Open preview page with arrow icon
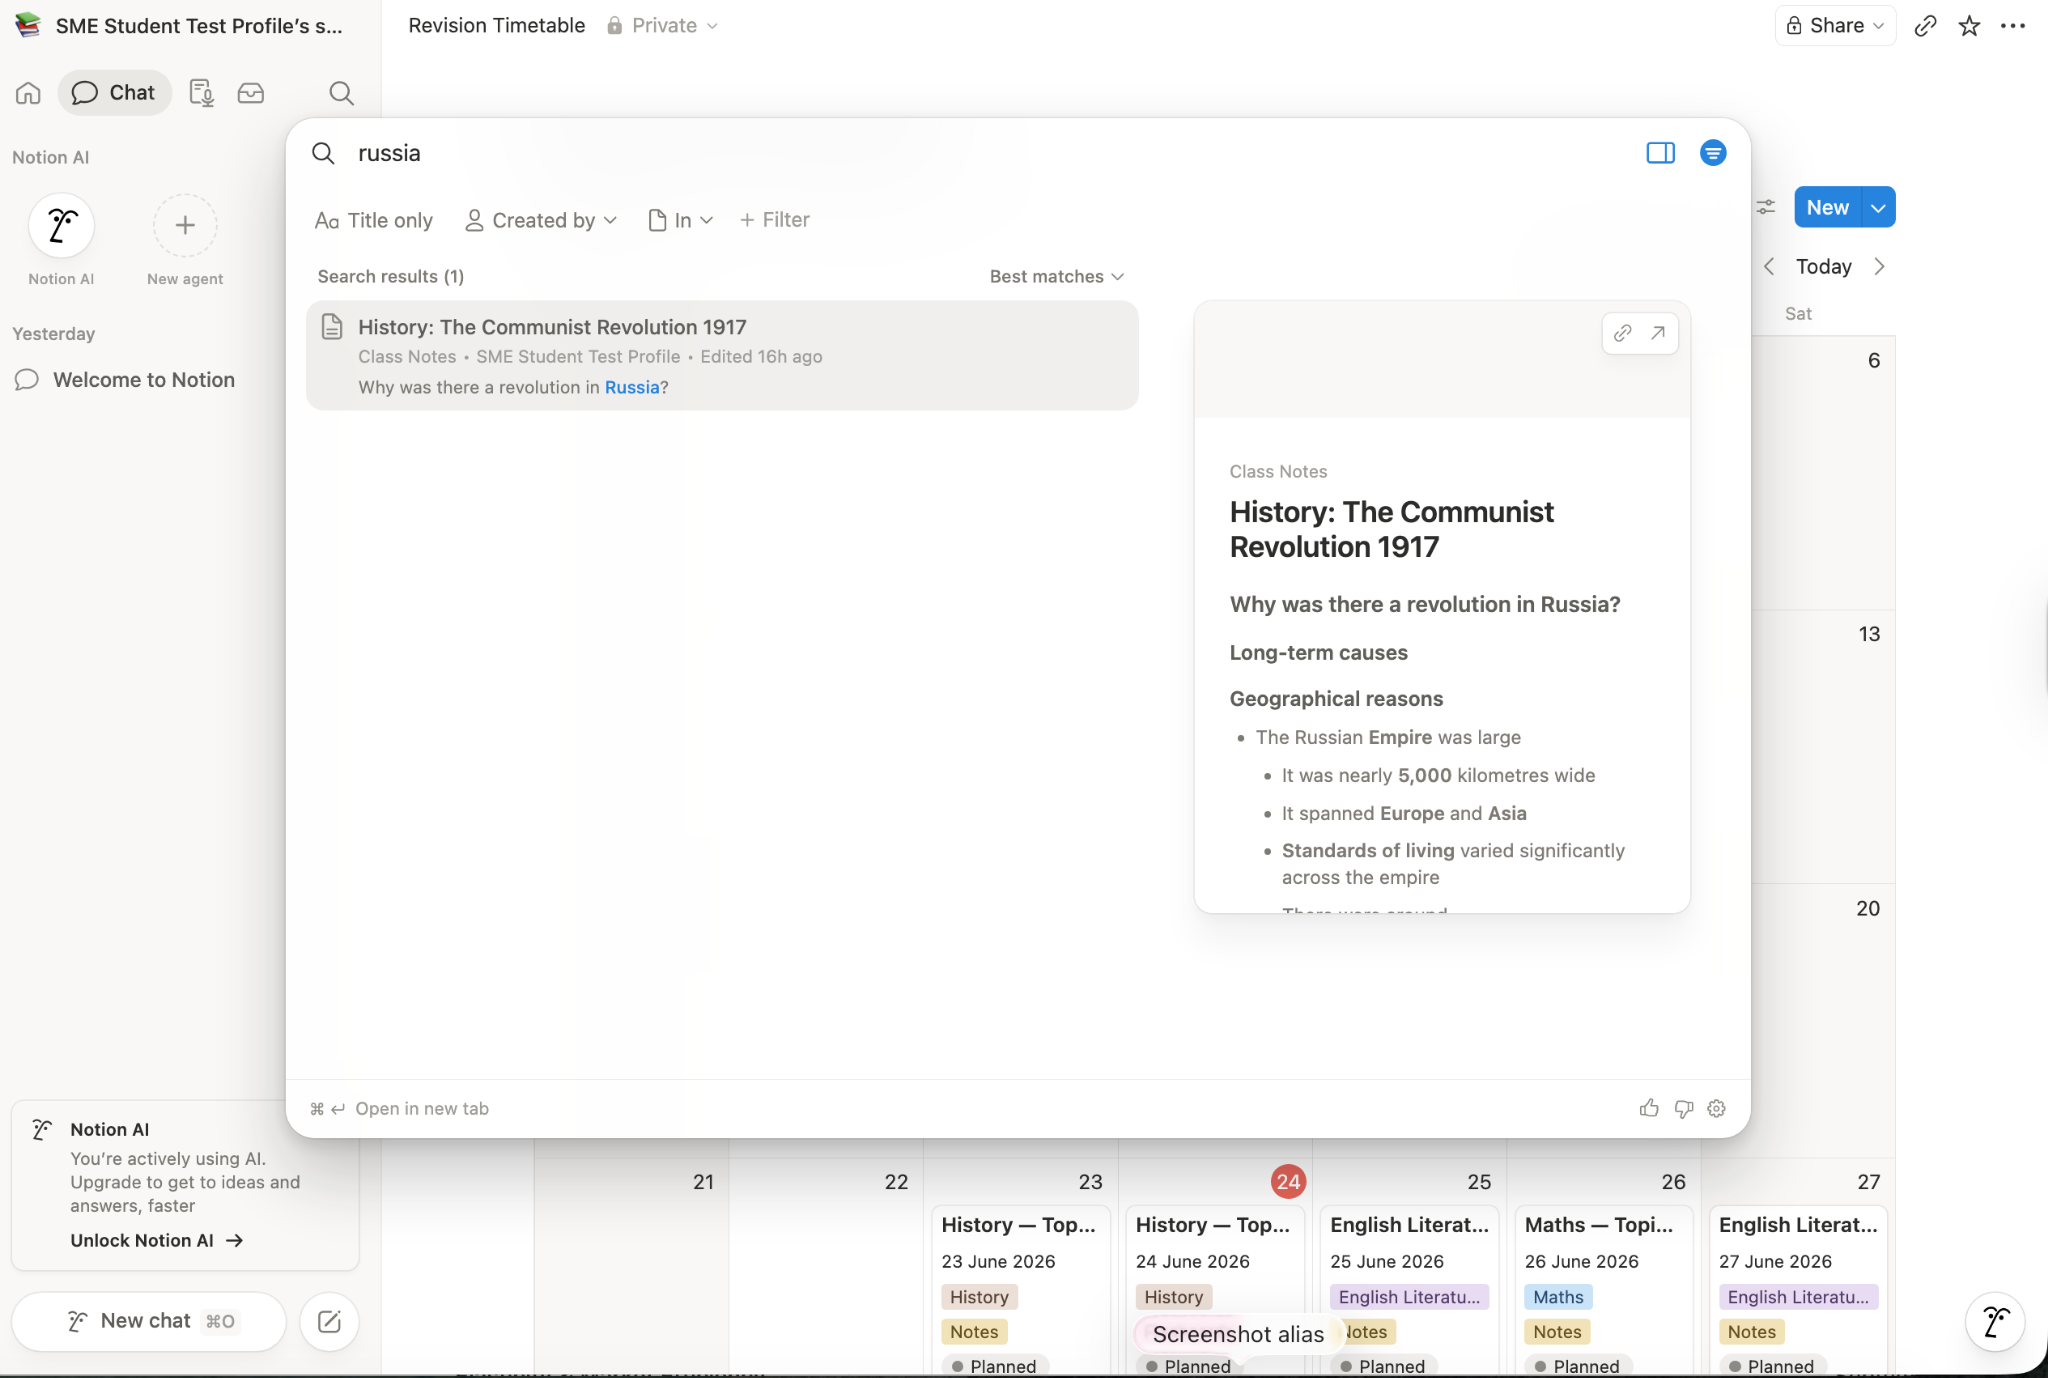Viewport: 2048px width, 1378px height. click(x=1658, y=333)
